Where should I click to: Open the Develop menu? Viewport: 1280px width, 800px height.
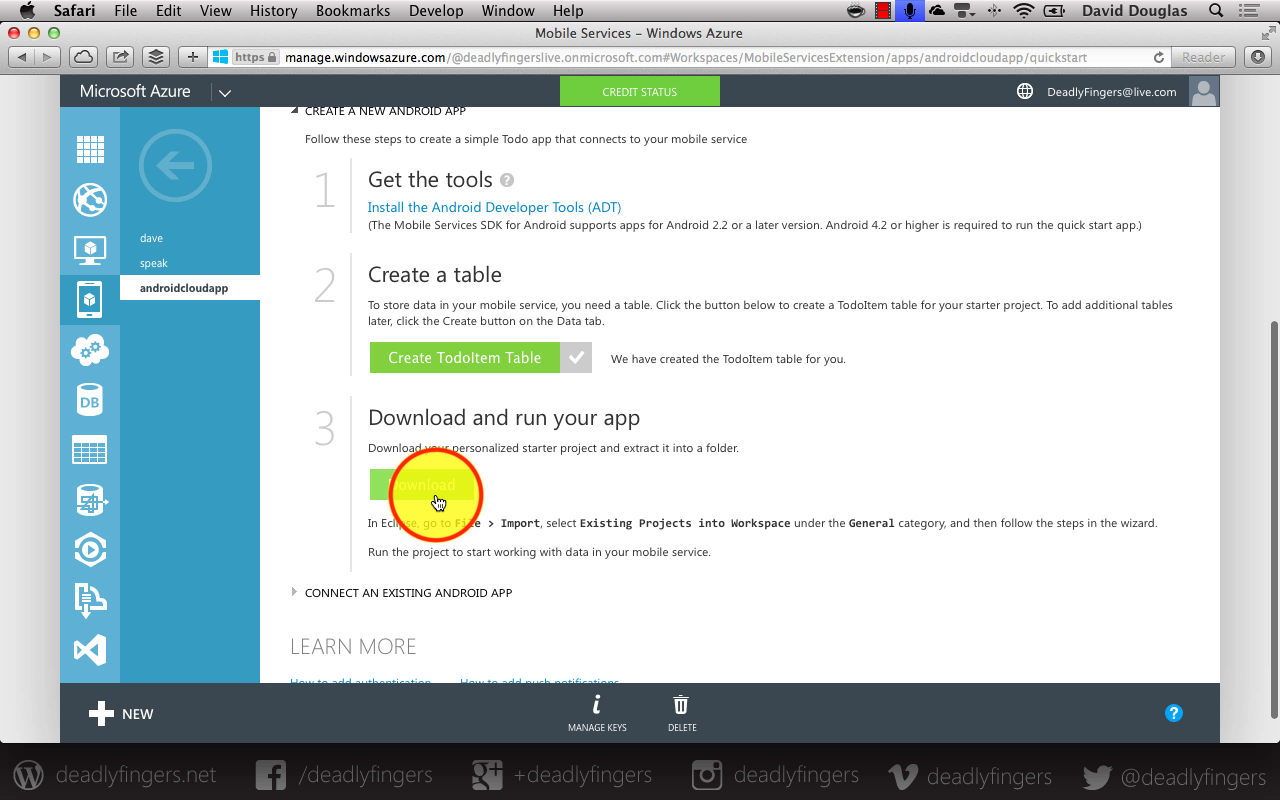436,11
